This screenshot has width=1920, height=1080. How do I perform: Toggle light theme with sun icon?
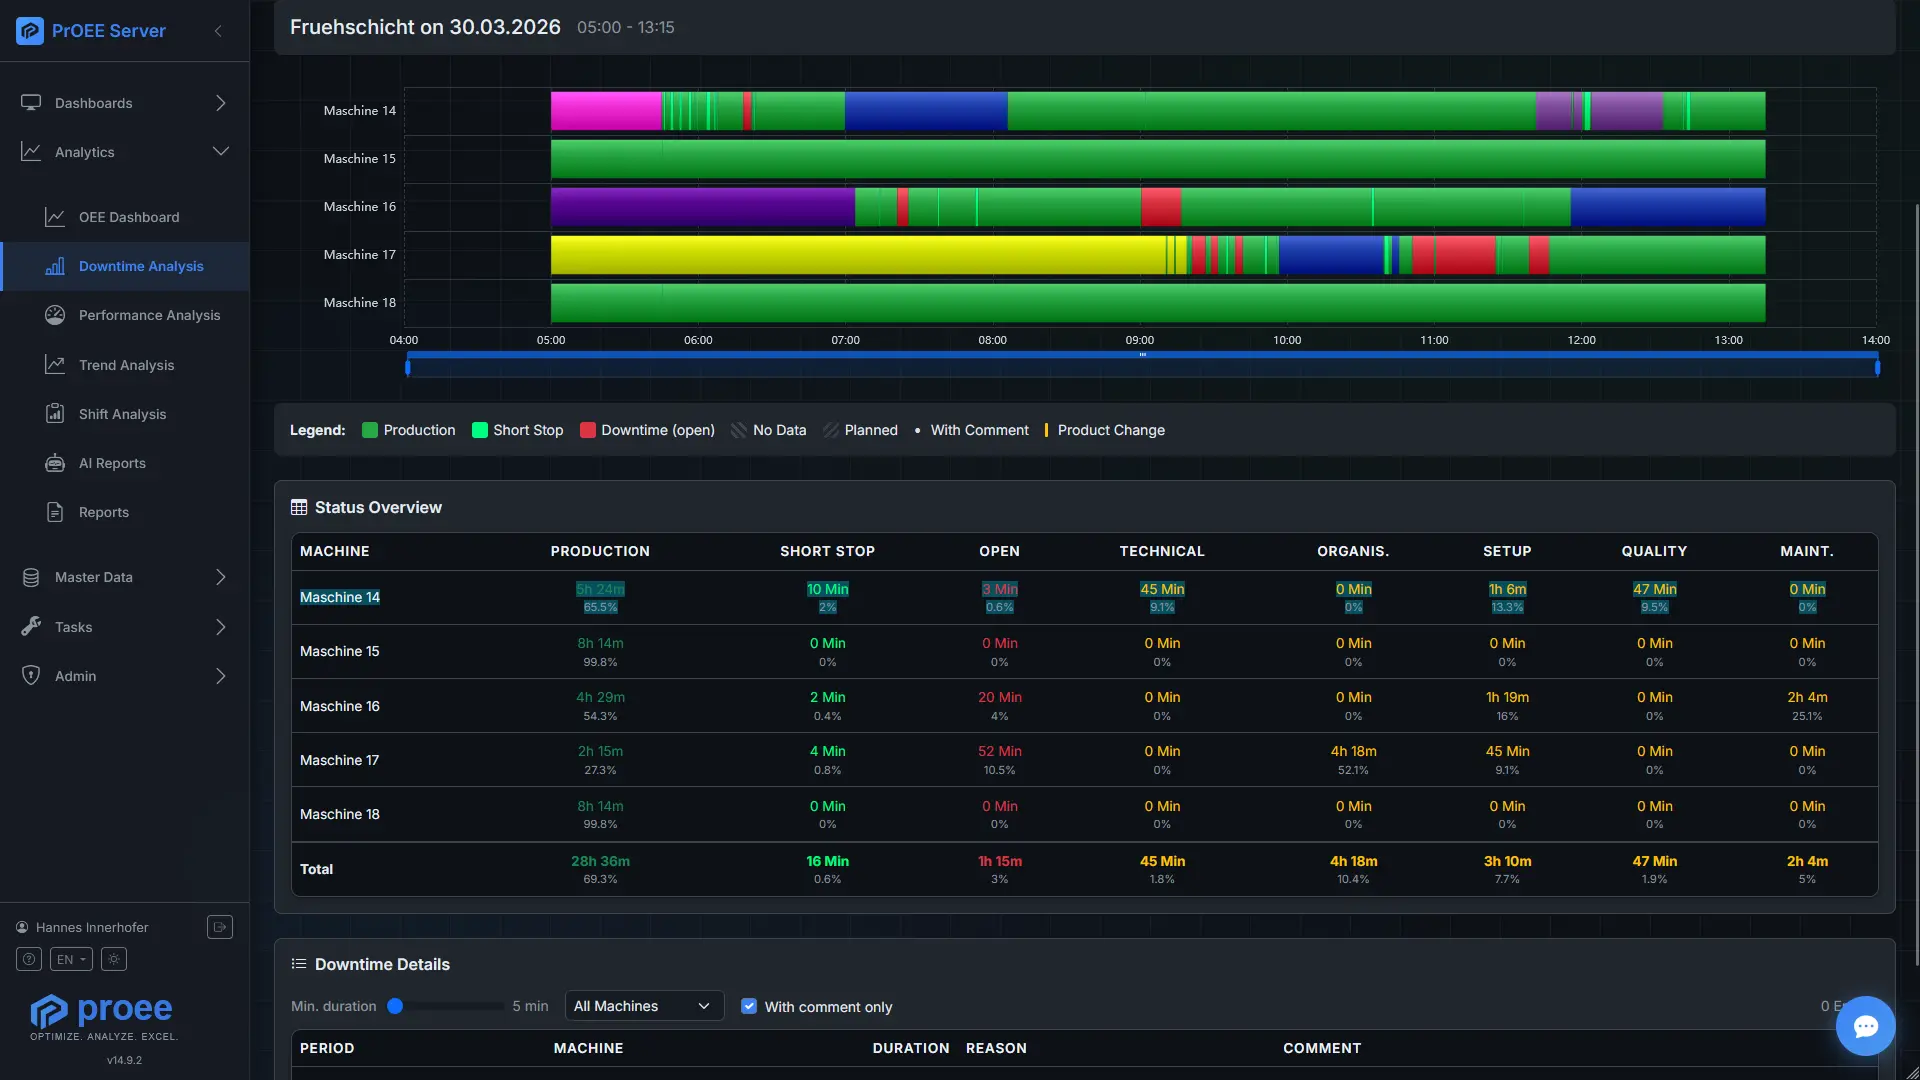coord(114,959)
